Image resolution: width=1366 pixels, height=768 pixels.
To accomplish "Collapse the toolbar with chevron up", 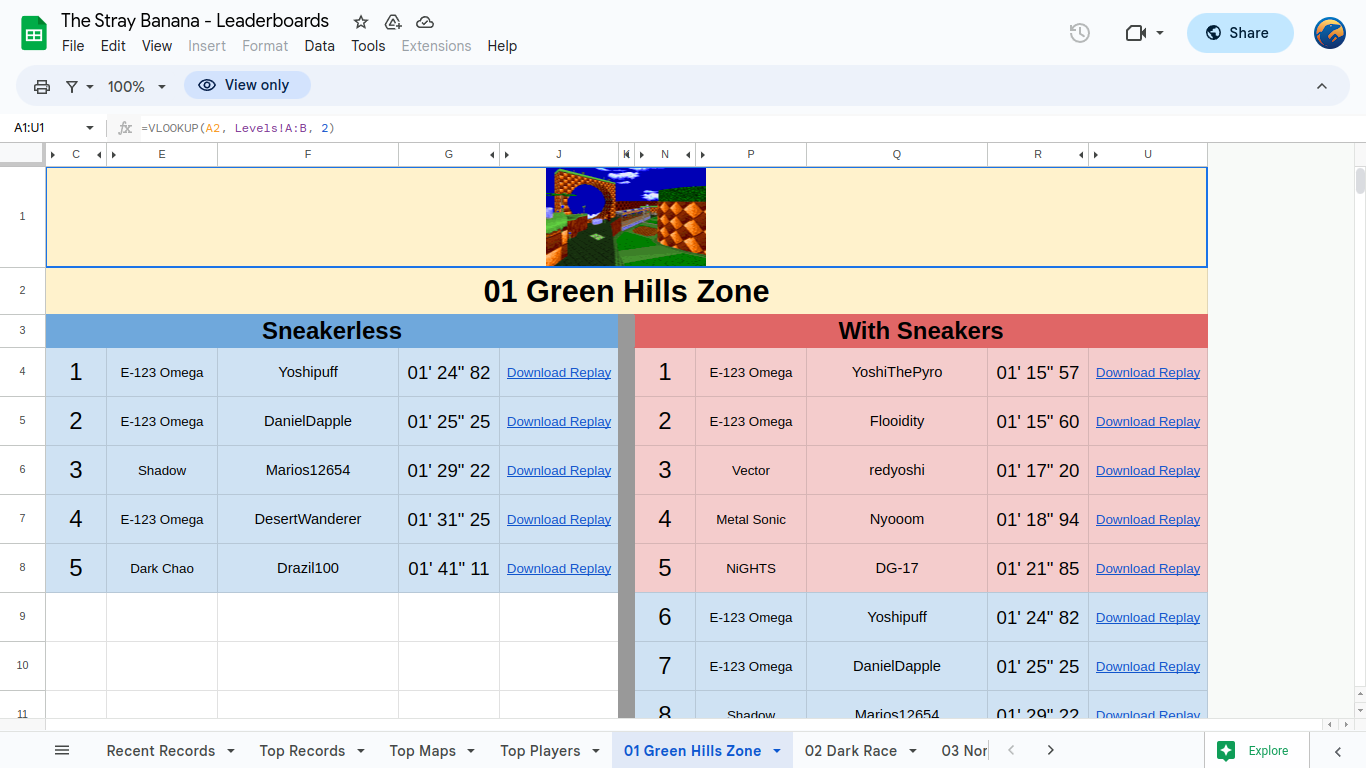I will 1321,87.
